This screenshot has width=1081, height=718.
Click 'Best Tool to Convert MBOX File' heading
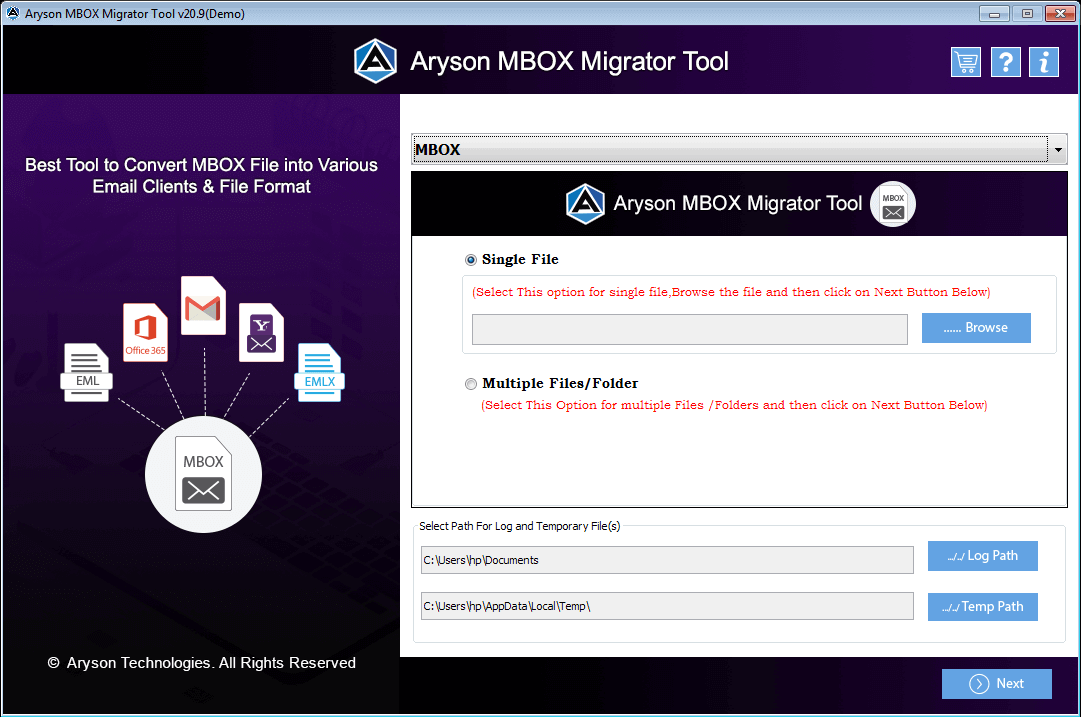click(201, 176)
